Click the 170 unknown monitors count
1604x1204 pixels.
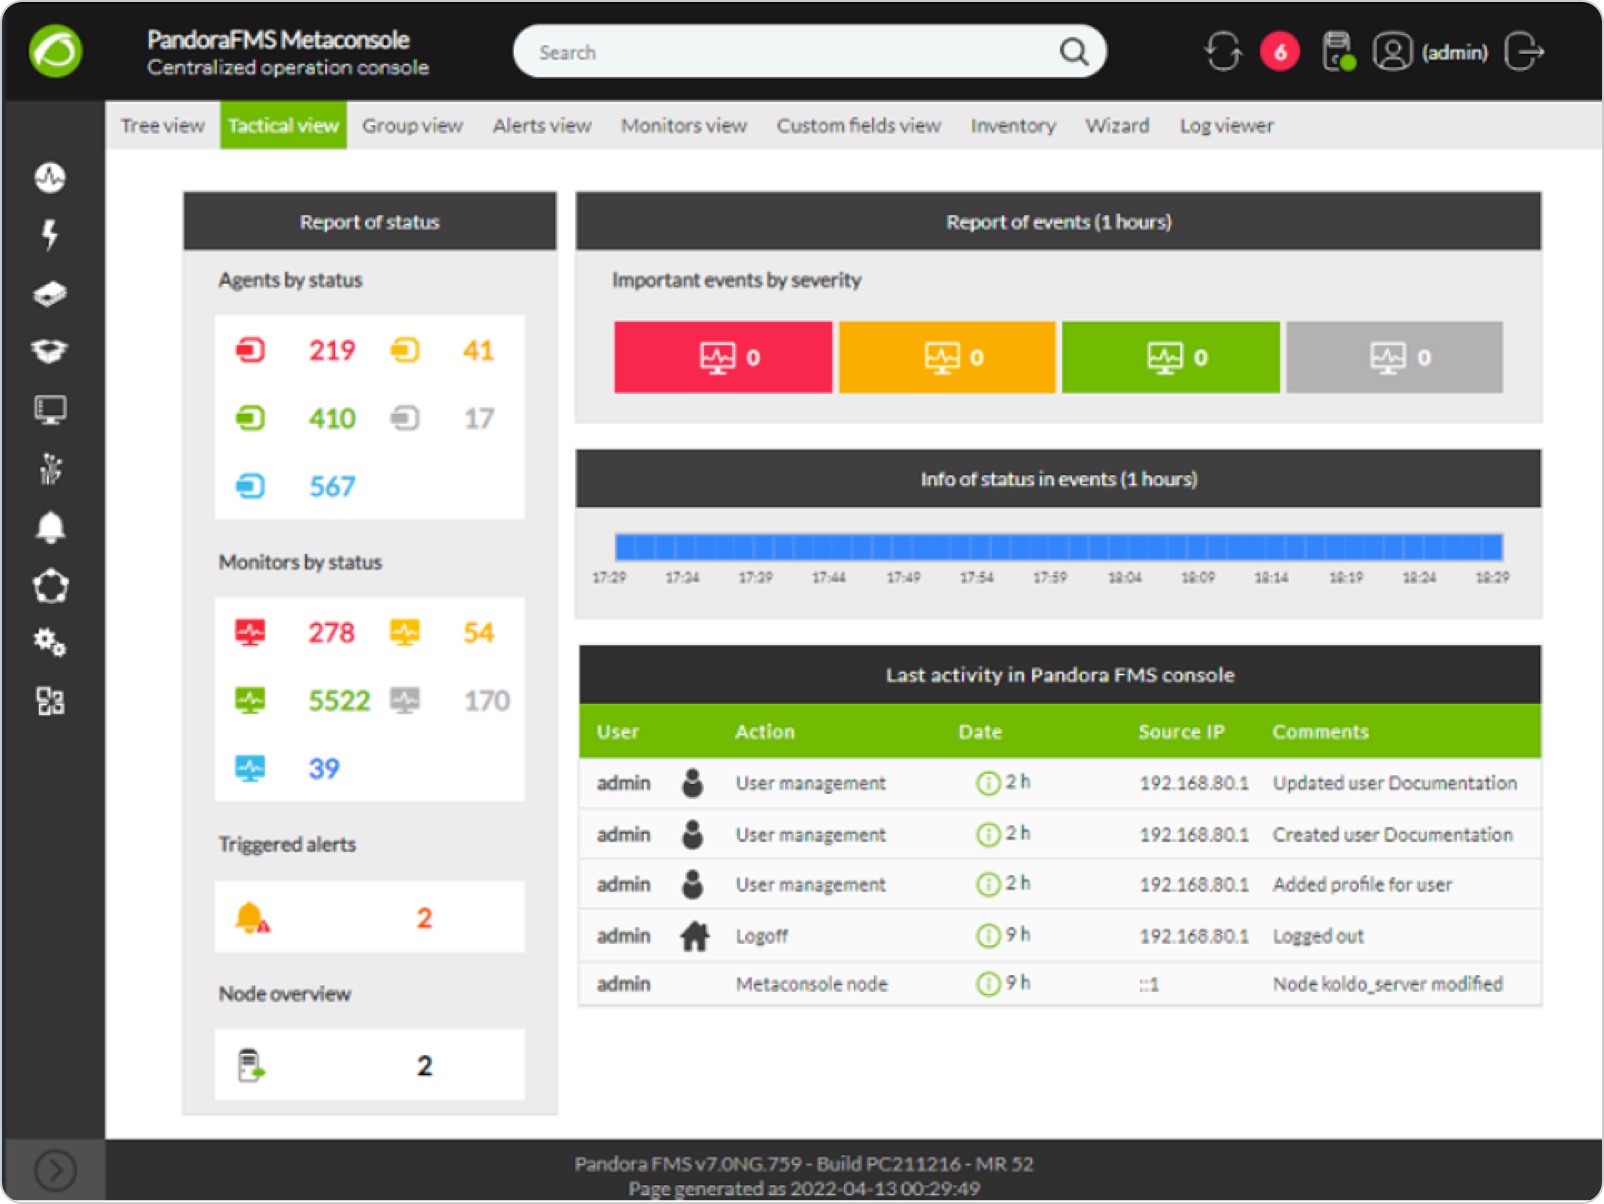pos(487,700)
